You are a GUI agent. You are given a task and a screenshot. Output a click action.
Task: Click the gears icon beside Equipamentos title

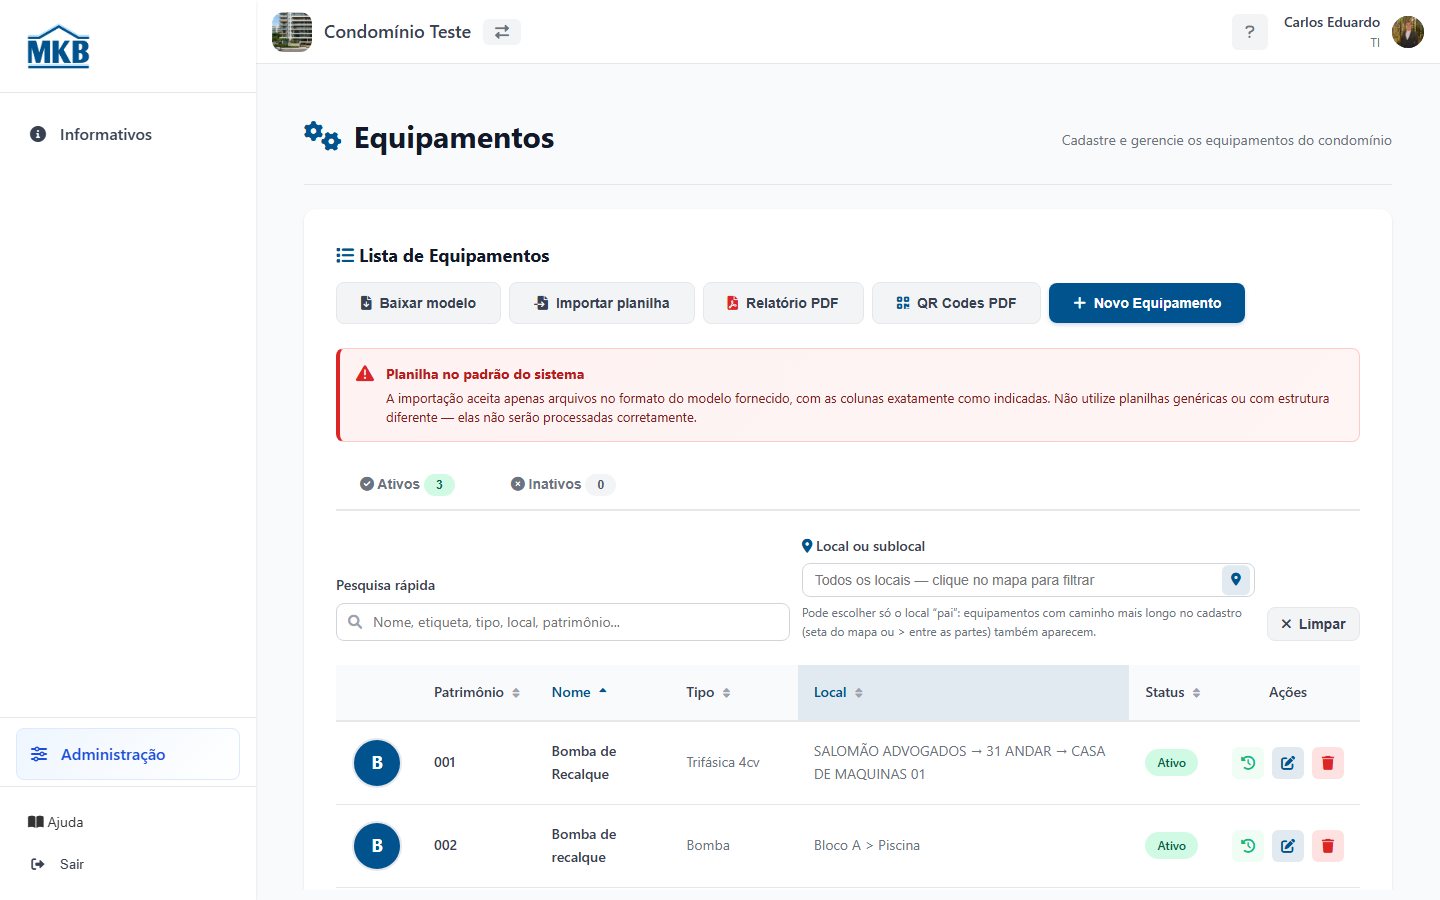tap(323, 136)
